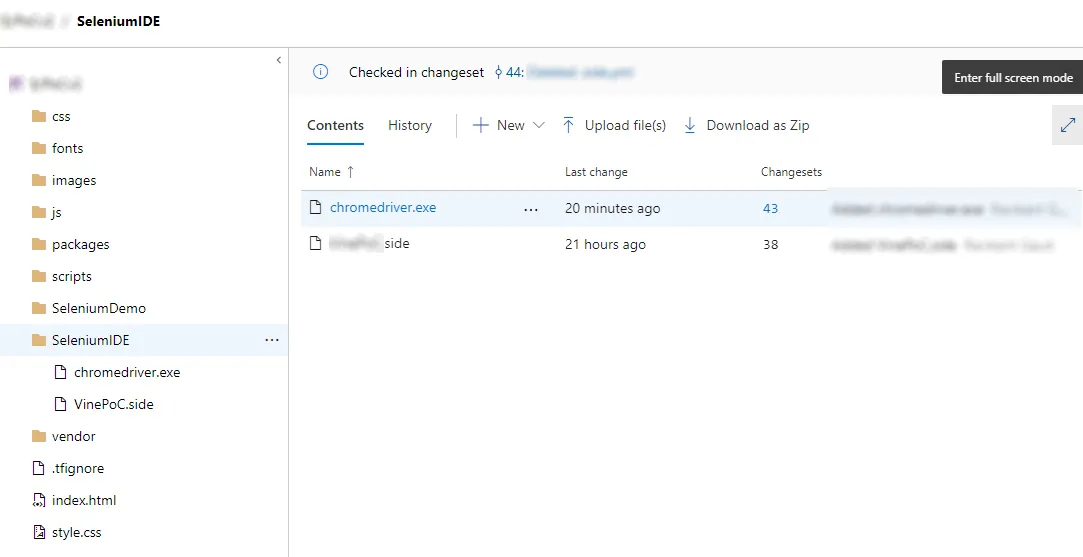Switch to the History tab
This screenshot has height=557, width=1083.
(410, 125)
